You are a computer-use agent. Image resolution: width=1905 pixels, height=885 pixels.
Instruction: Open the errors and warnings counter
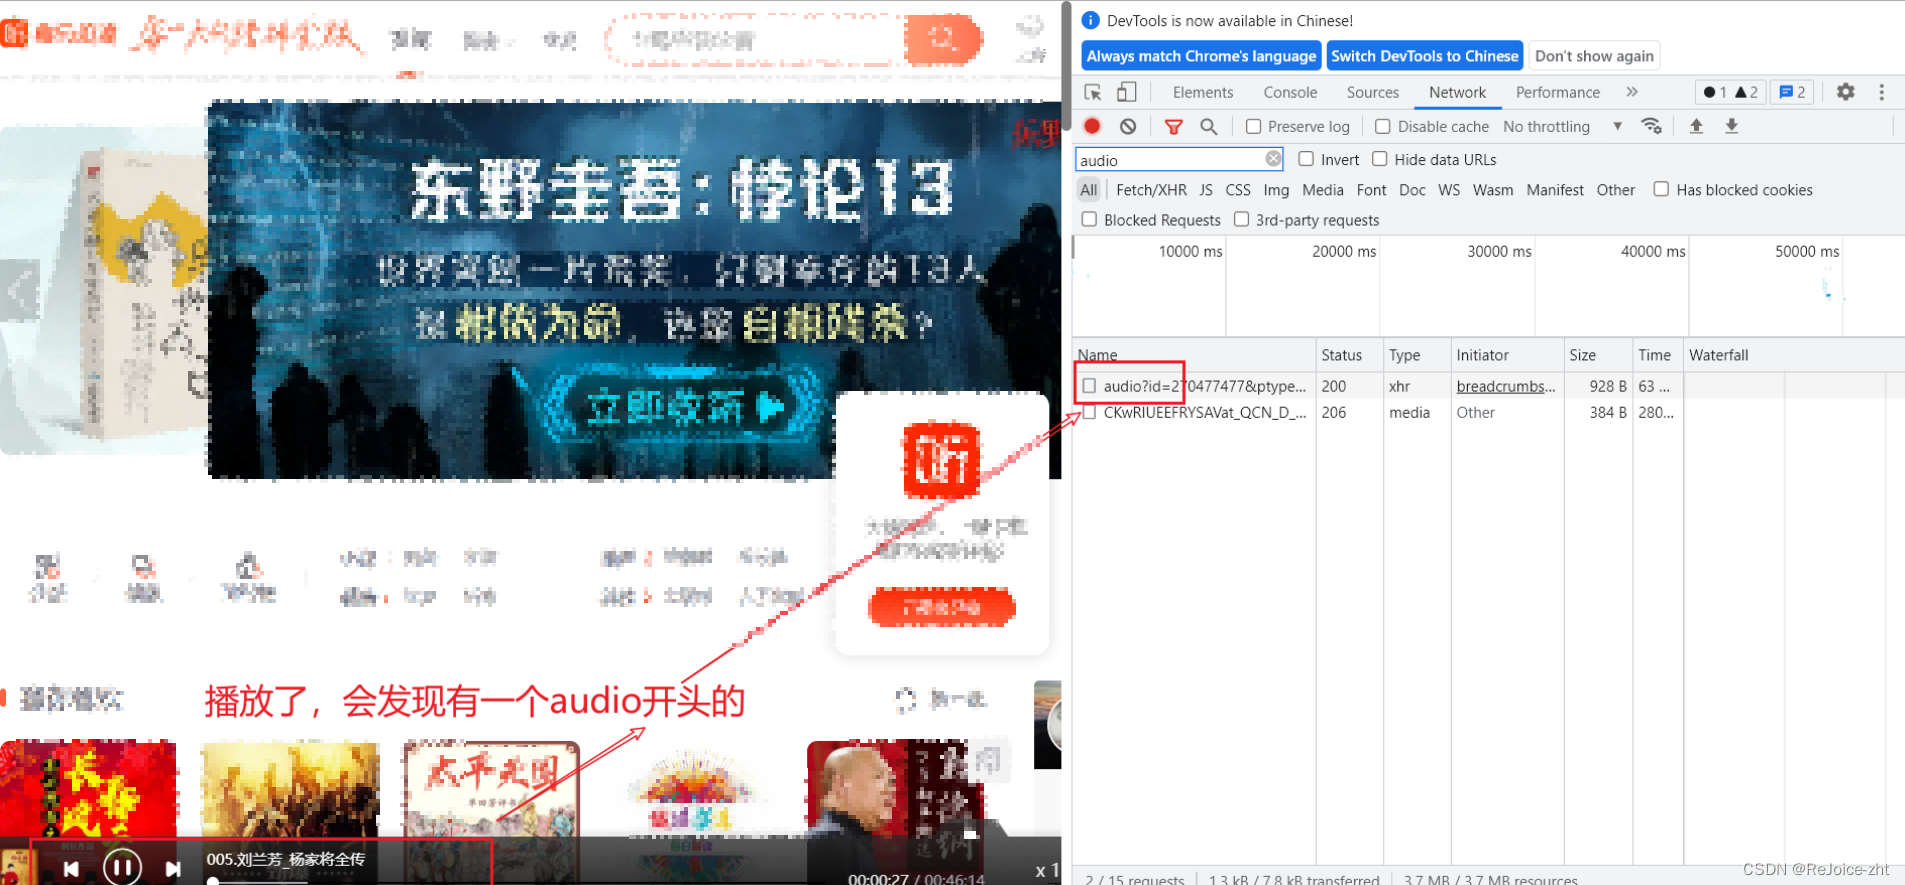[x=1731, y=92]
